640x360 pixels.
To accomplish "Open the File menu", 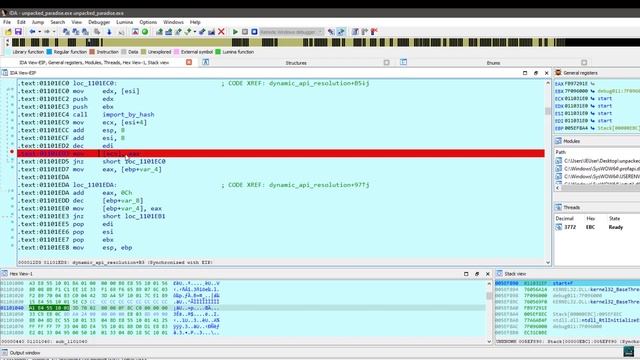I will click(x=7, y=22).
